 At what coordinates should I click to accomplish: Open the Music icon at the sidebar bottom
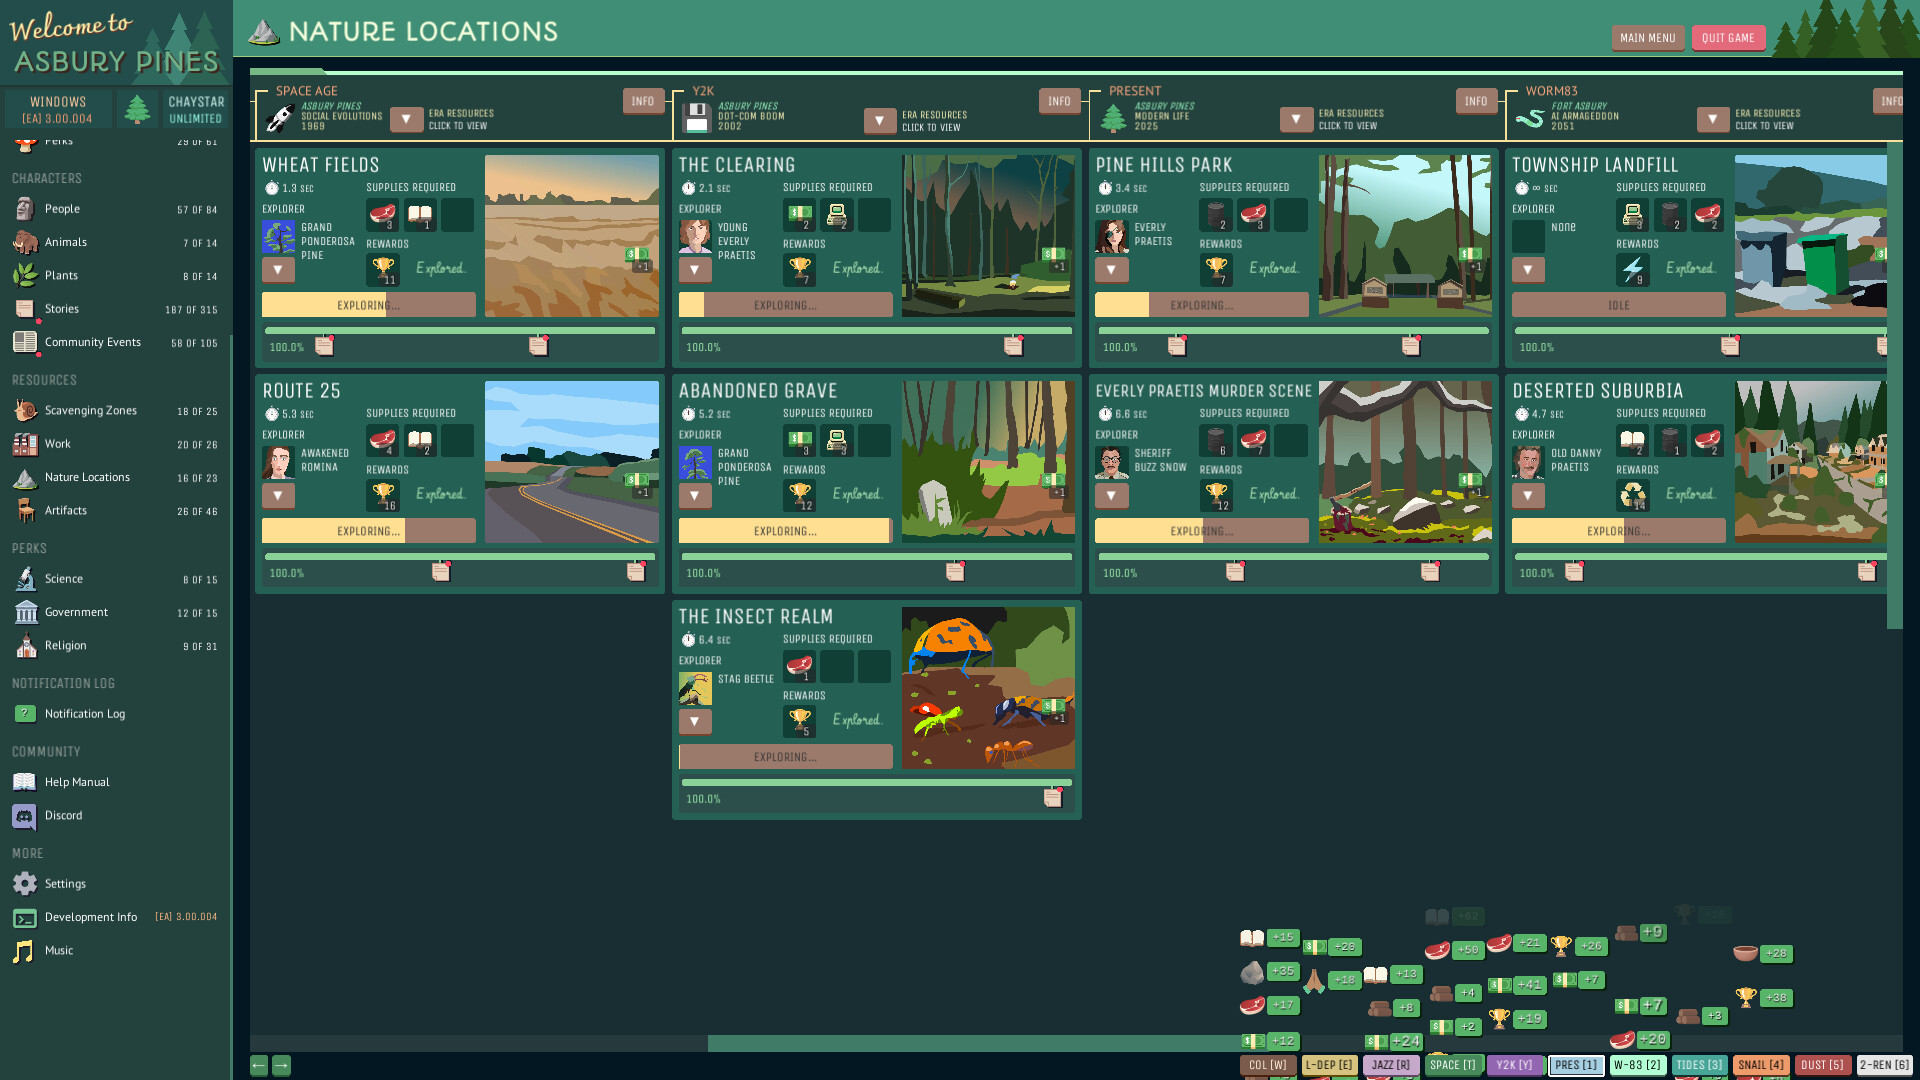pyautogui.click(x=24, y=950)
